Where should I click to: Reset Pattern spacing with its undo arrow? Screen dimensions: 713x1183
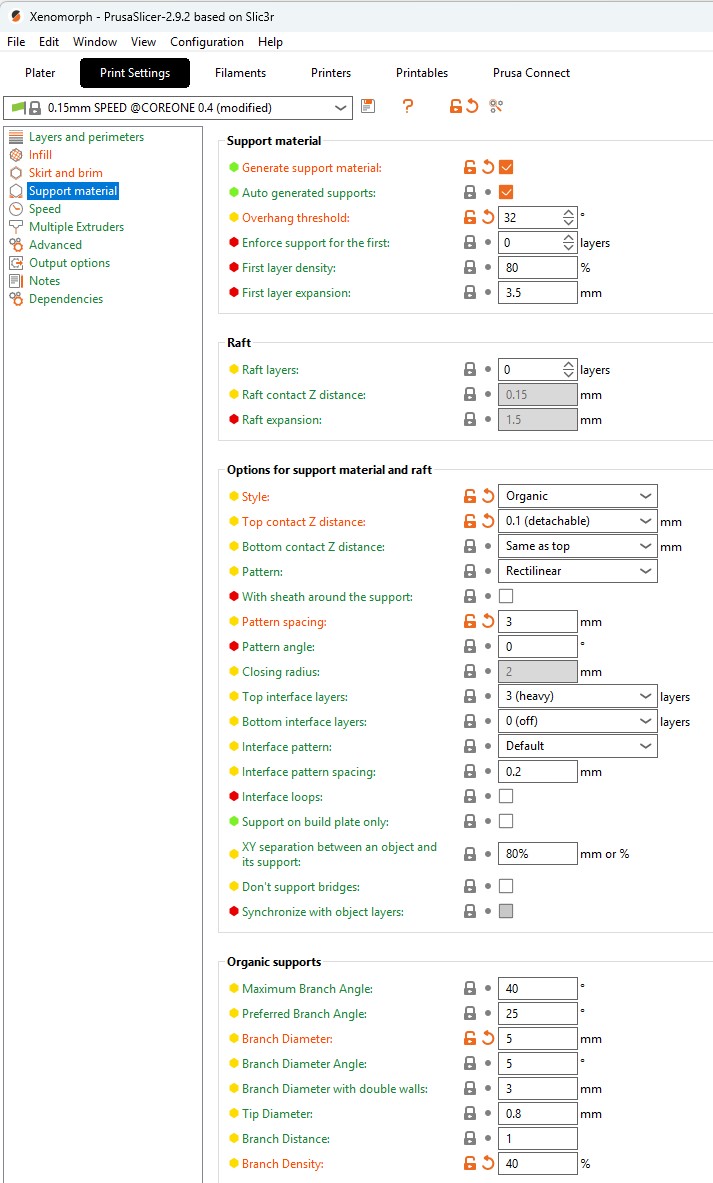(x=488, y=621)
